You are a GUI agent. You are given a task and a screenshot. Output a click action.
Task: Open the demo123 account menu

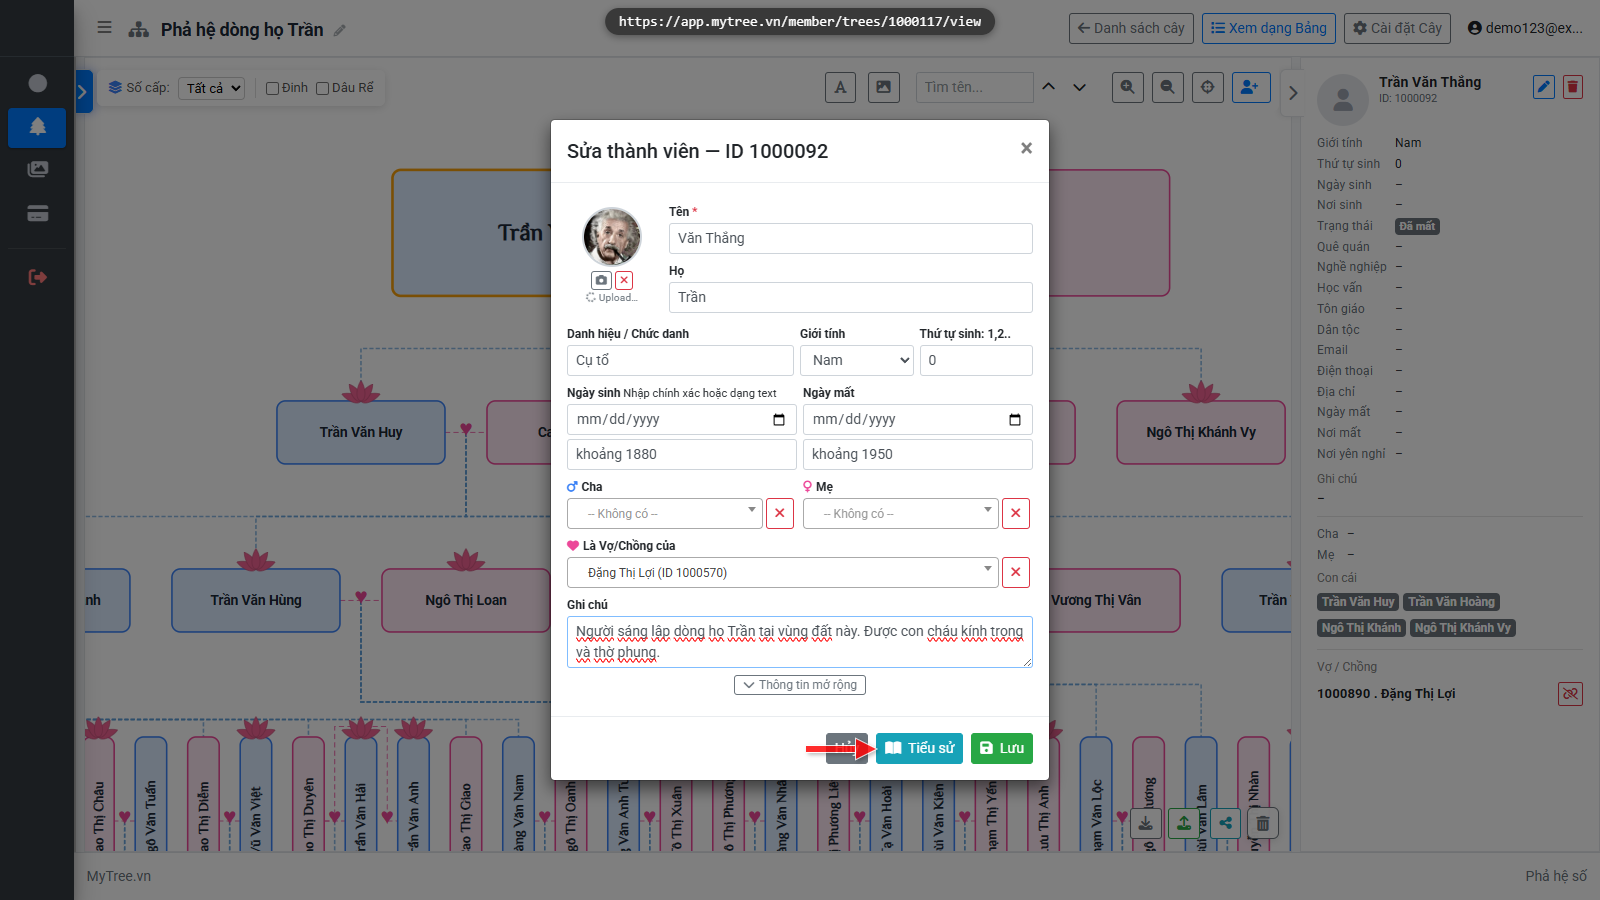tap(1525, 28)
